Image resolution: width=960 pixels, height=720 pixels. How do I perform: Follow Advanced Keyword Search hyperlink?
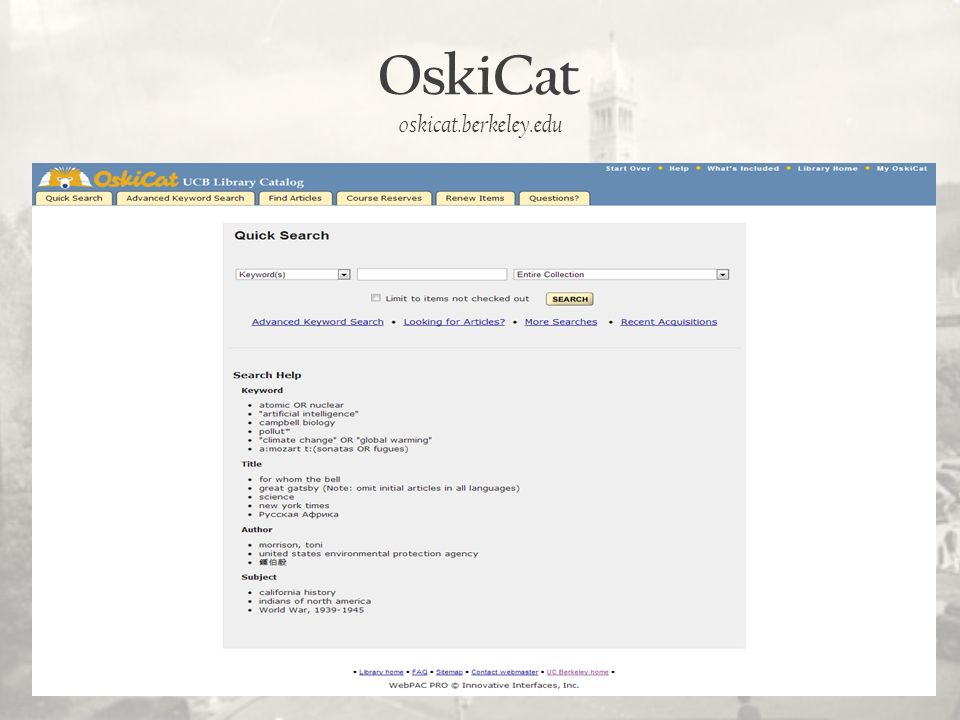pos(318,322)
